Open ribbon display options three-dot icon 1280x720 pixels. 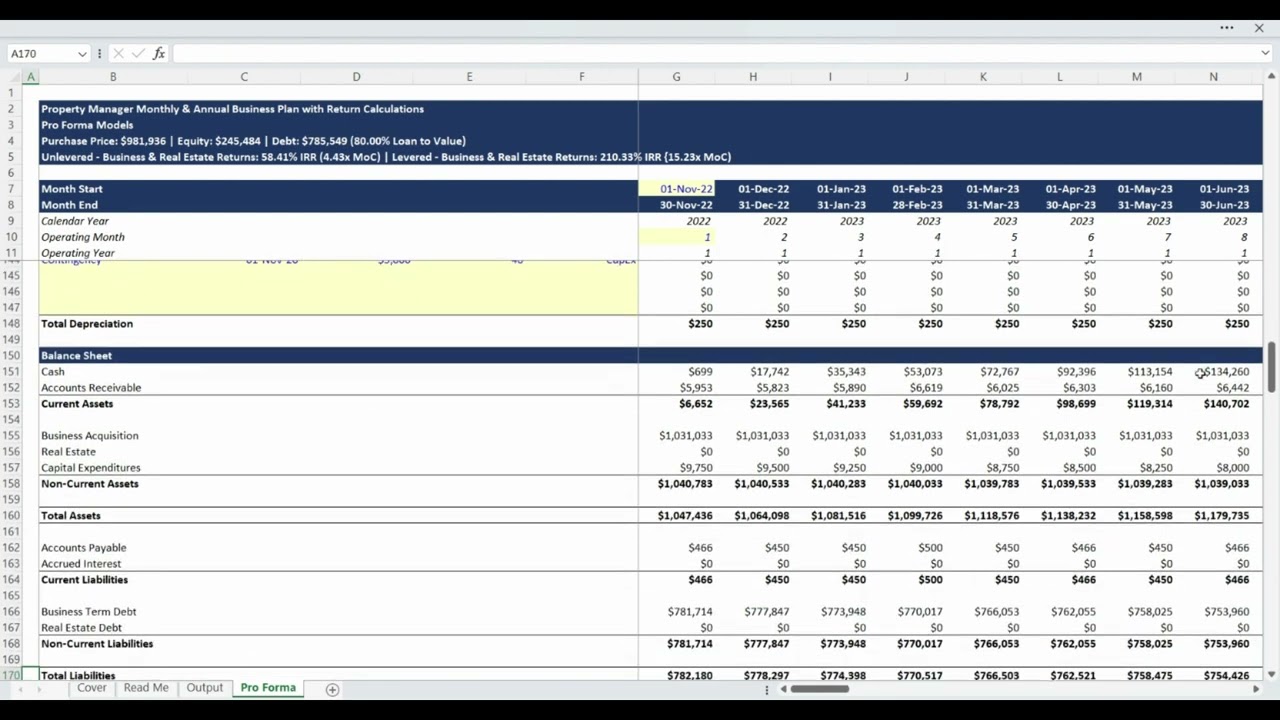coord(1227,28)
